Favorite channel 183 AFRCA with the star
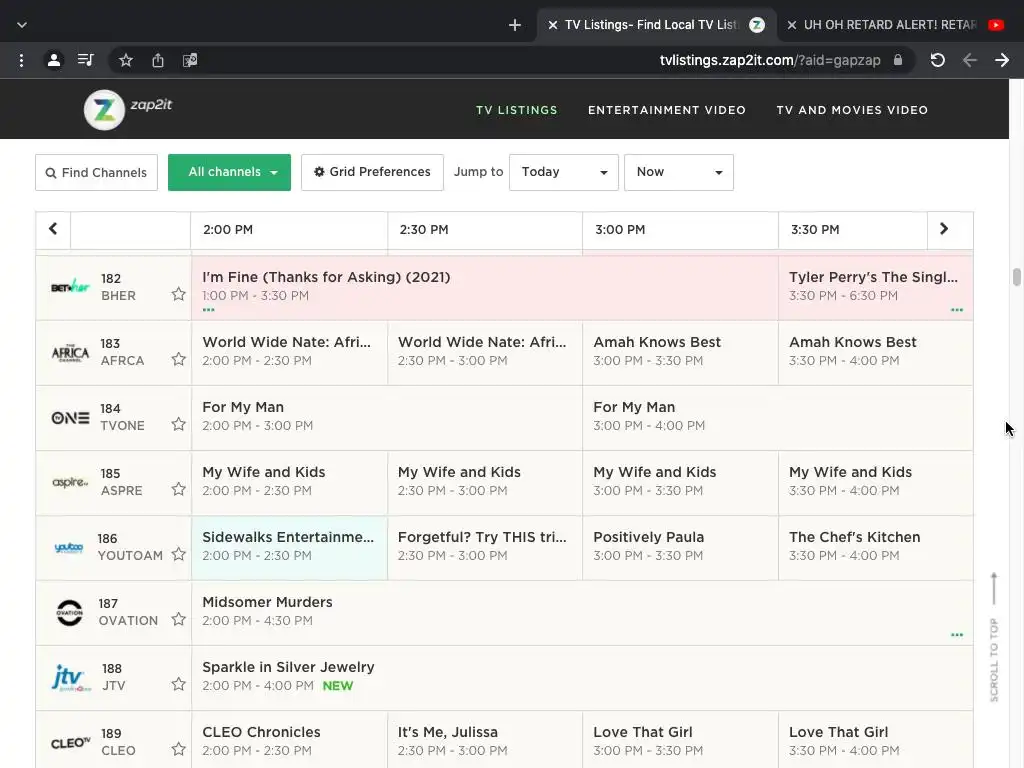The width and height of the screenshot is (1024, 768). (x=178, y=359)
